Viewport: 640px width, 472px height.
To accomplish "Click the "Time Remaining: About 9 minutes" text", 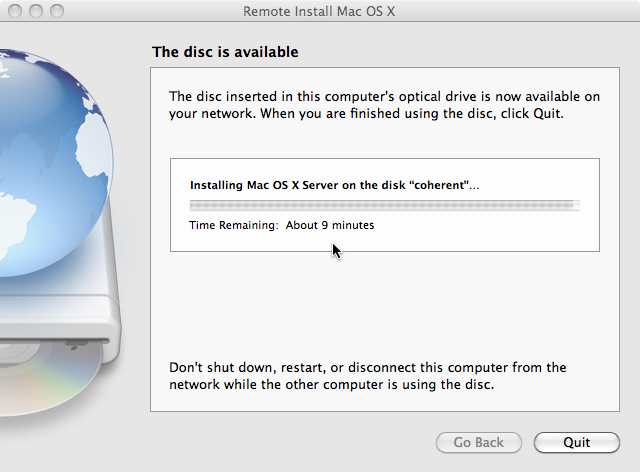I will point(282,225).
